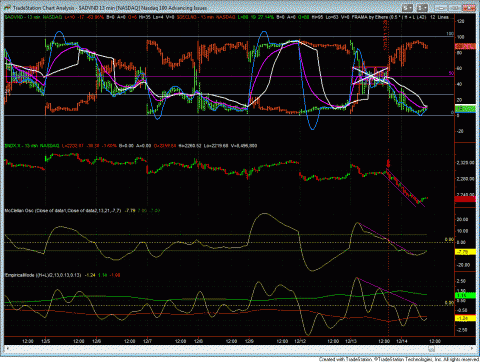Click the red down arrow marker on price chart
The image size is (480, 362).
click(x=388, y=164)
